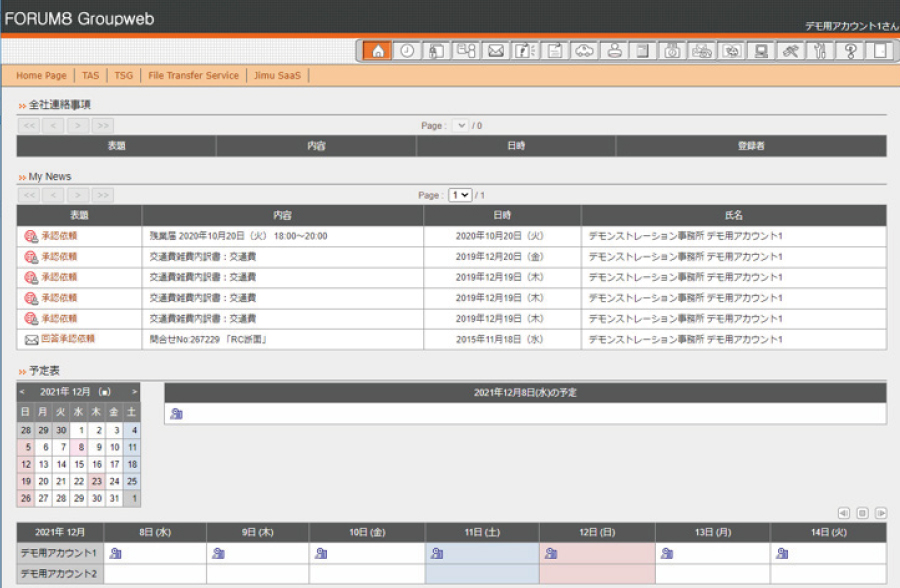This screenshot has width=900, height=588.
Task: Open the question mark help icon
Action: [x=850, y=51]
